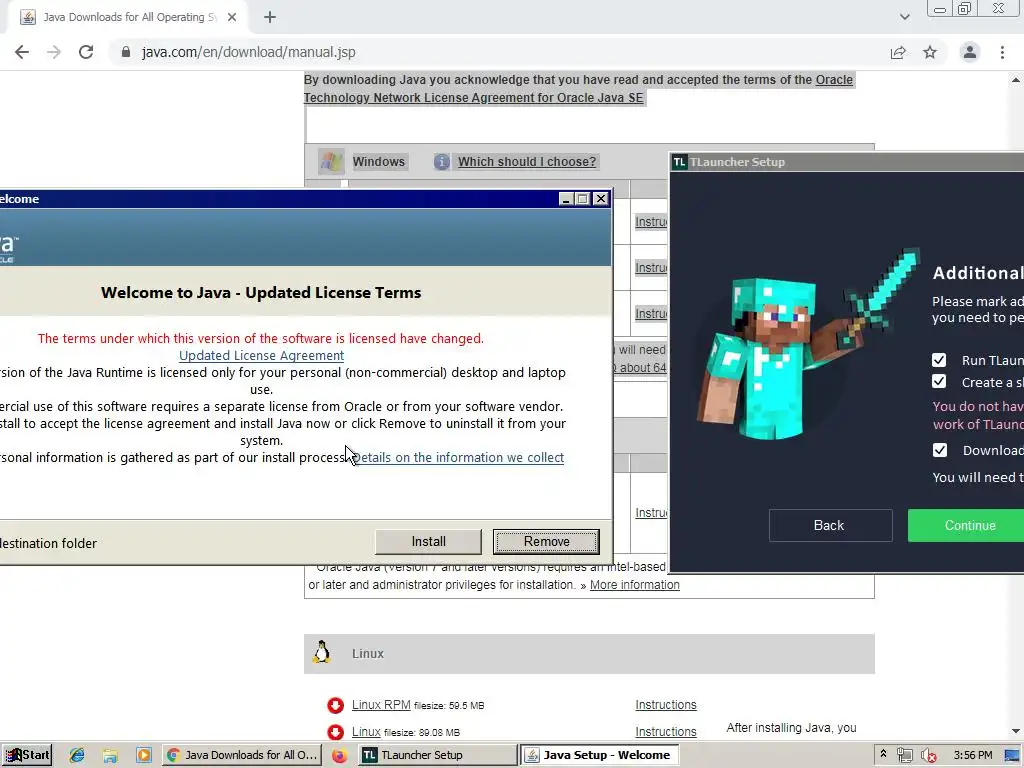Open Details on the information we collect
The image size is (1024, 768).
(x=458, y=457)
